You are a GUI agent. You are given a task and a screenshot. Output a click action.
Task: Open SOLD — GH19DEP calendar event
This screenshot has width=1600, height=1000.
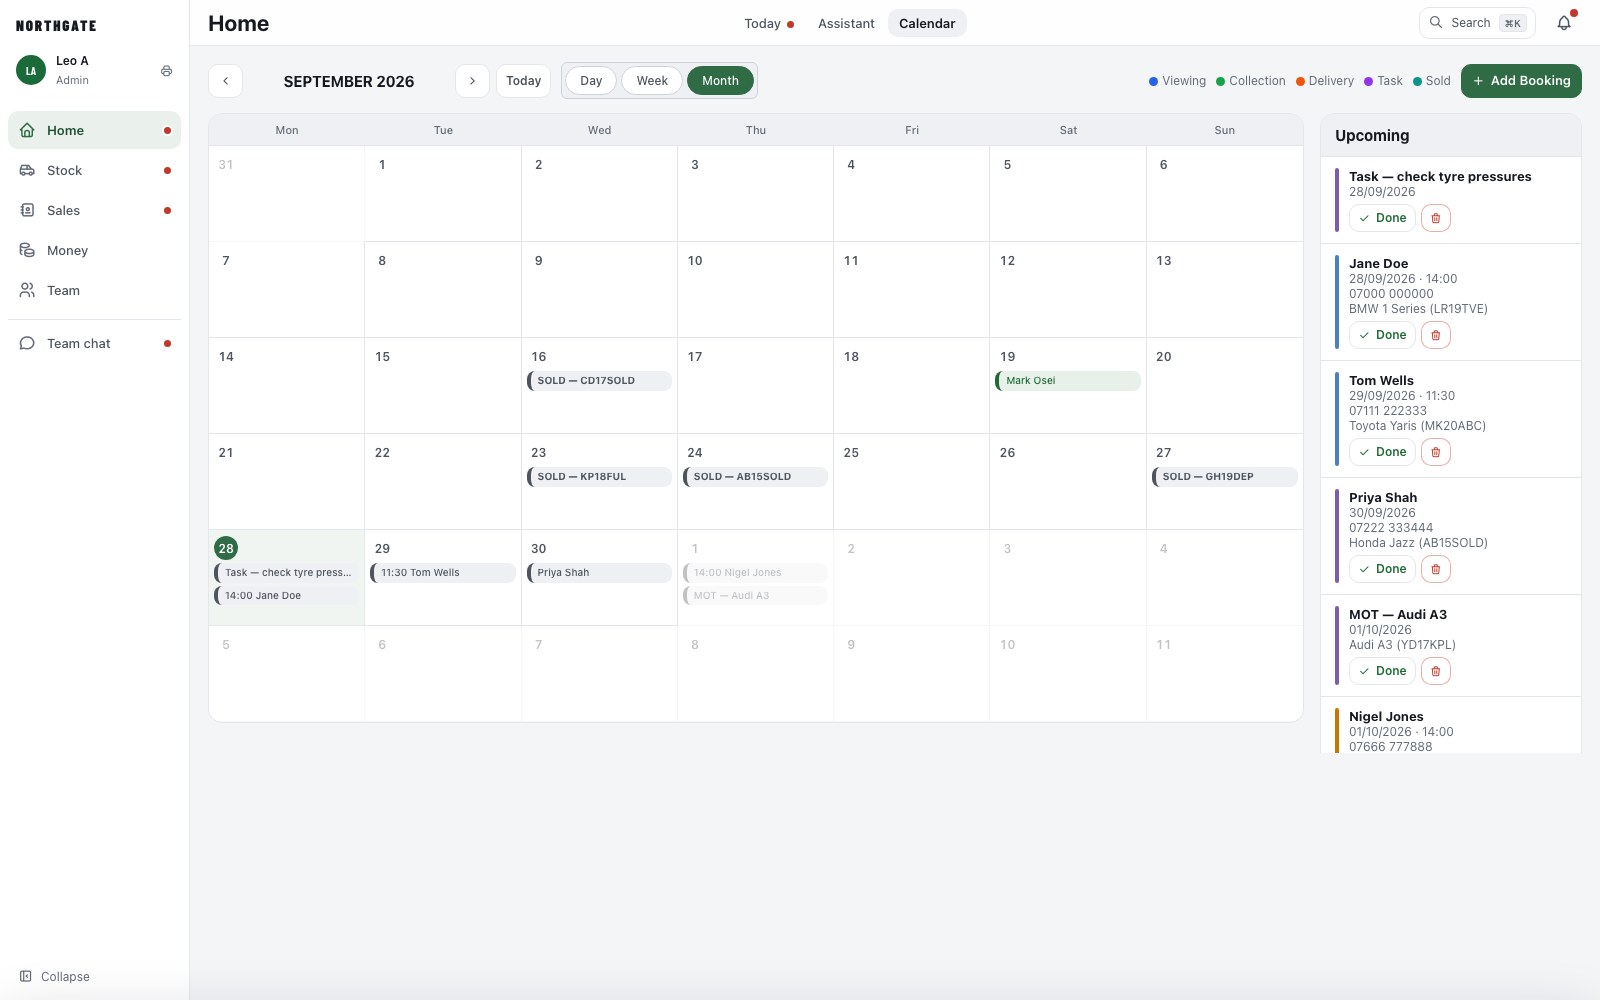point(1224,477)
